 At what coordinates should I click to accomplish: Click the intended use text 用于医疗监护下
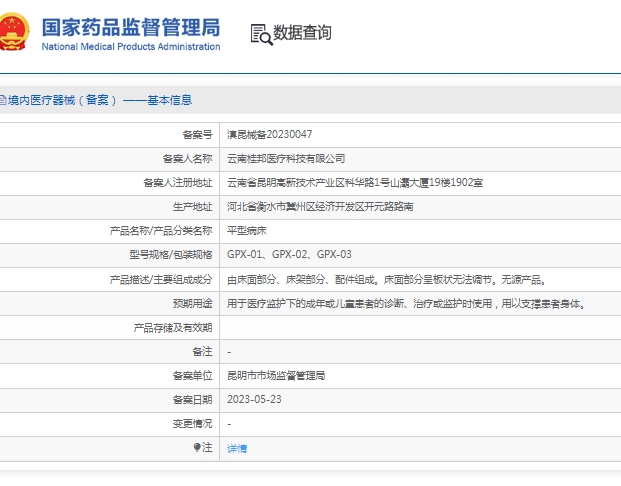[406, 304]
